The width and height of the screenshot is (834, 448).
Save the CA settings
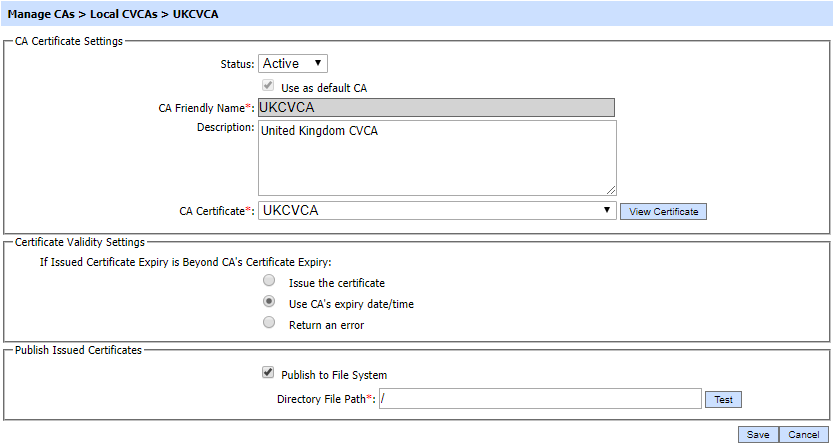click(757, 434)
